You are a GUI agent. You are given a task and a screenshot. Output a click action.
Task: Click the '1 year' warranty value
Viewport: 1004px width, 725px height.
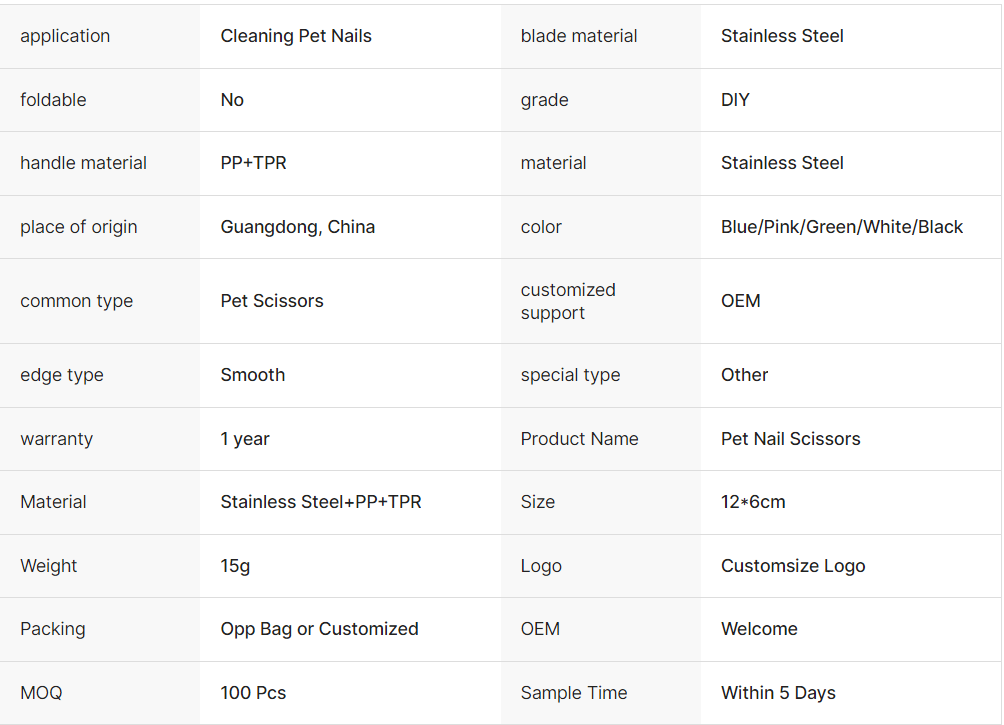tap(245, 439)
